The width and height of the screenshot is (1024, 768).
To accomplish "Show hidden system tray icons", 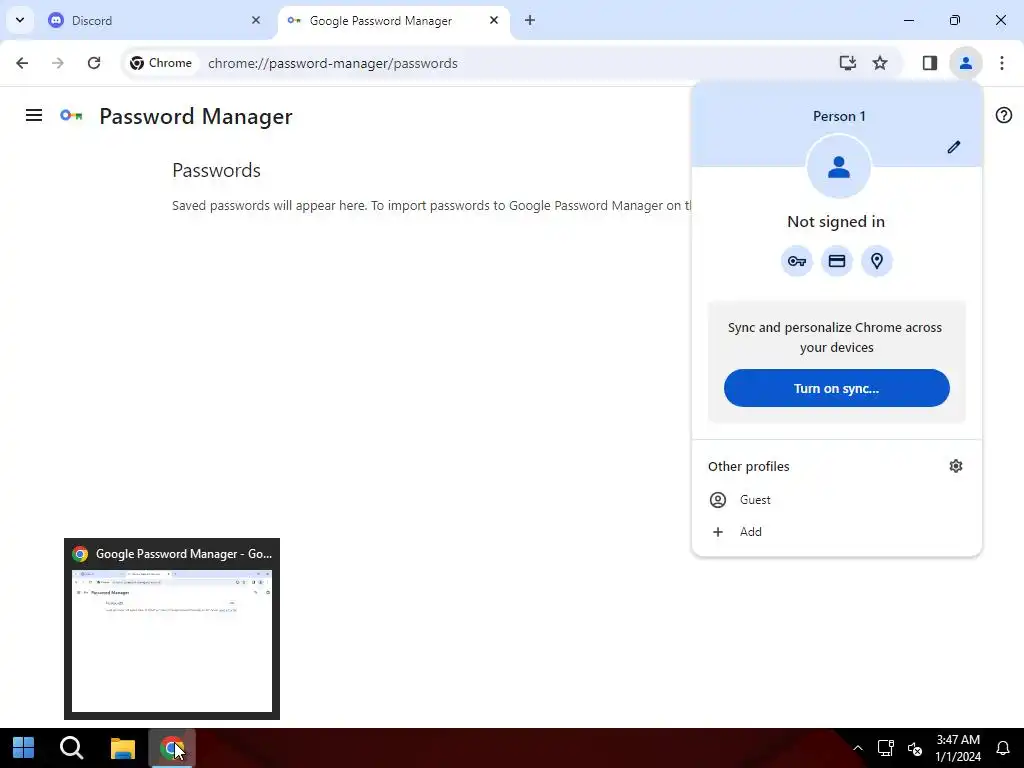I will pyautogui.click(x=858, y=748).
